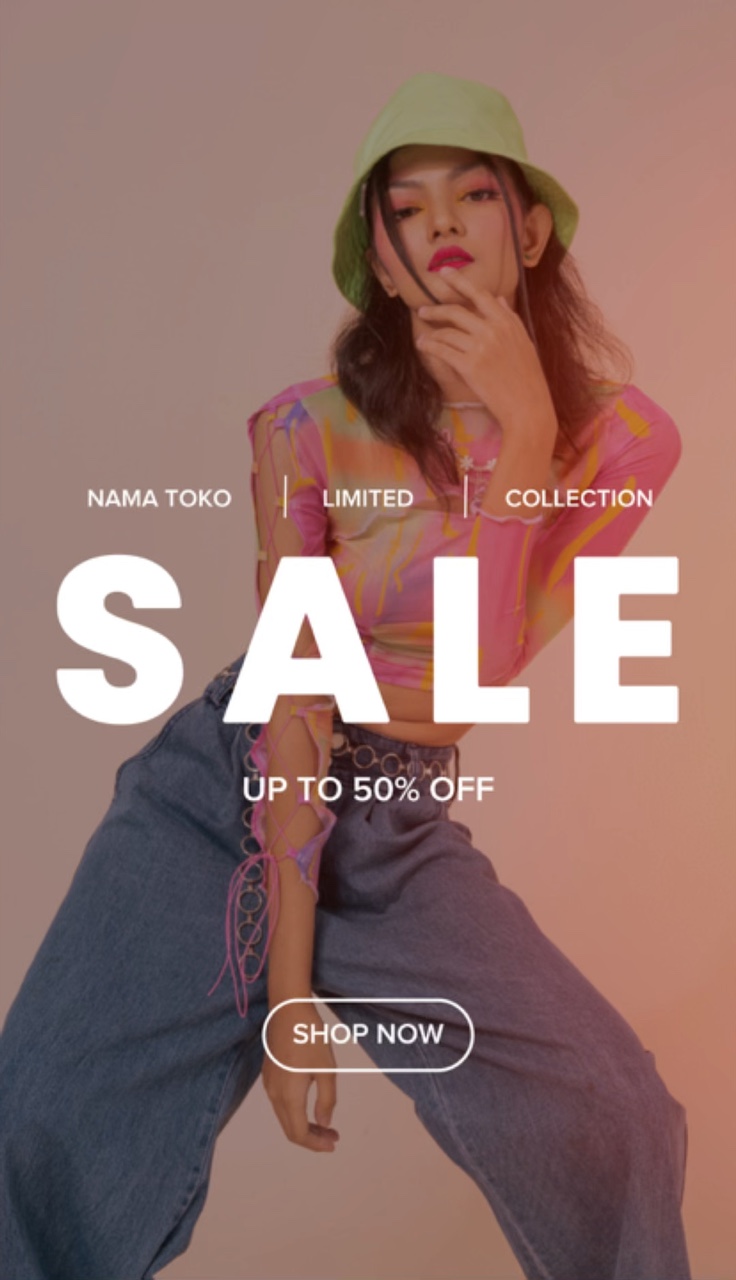
Task: Click the model's red lips
Action: click(450, 258)
